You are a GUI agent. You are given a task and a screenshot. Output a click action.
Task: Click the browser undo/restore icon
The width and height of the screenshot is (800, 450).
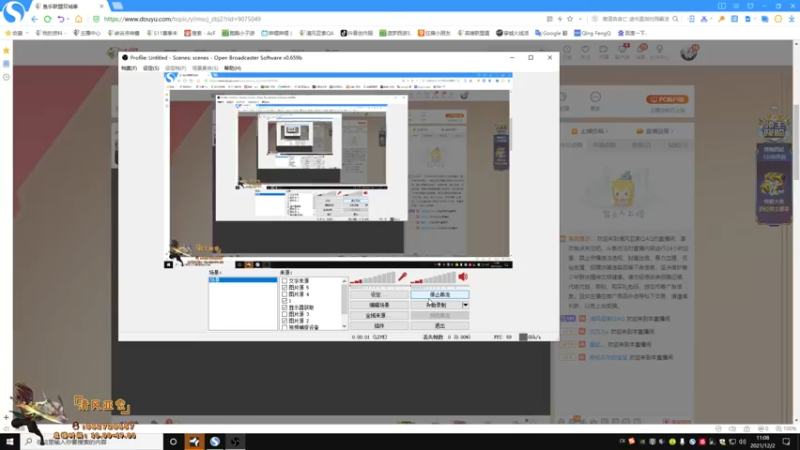point(61,19)
